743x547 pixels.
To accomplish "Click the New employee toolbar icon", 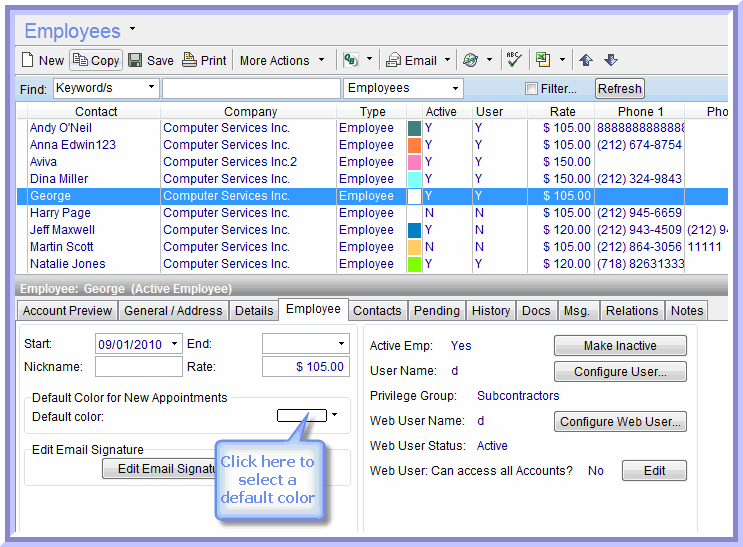I will (x=29, y=61).
